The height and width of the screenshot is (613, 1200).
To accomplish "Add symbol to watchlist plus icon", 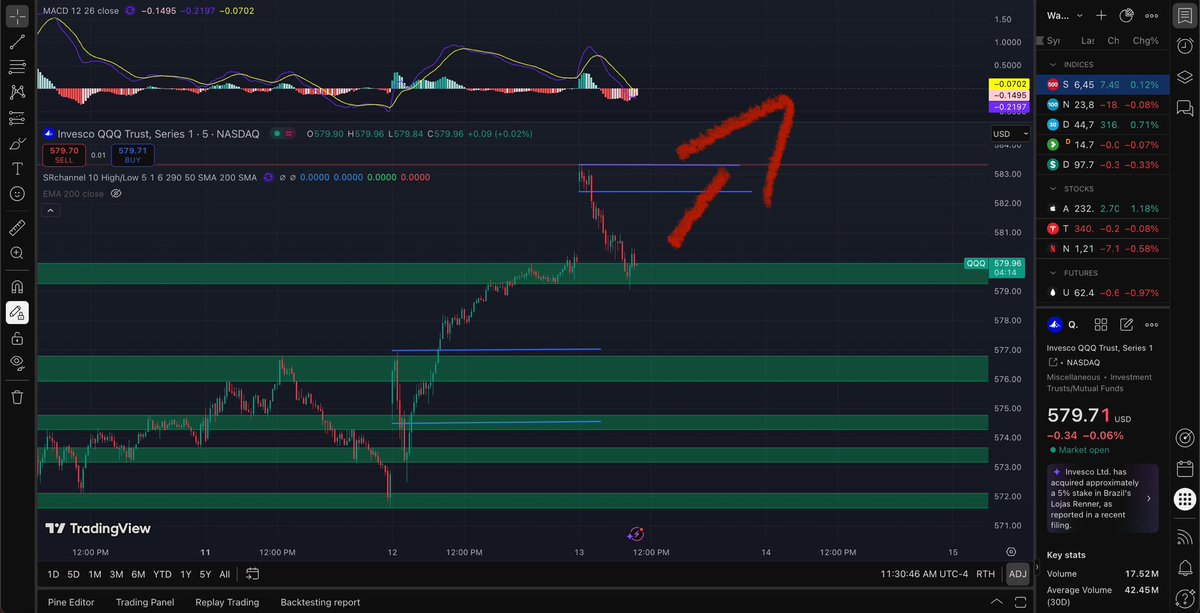I will [1101, 15].
